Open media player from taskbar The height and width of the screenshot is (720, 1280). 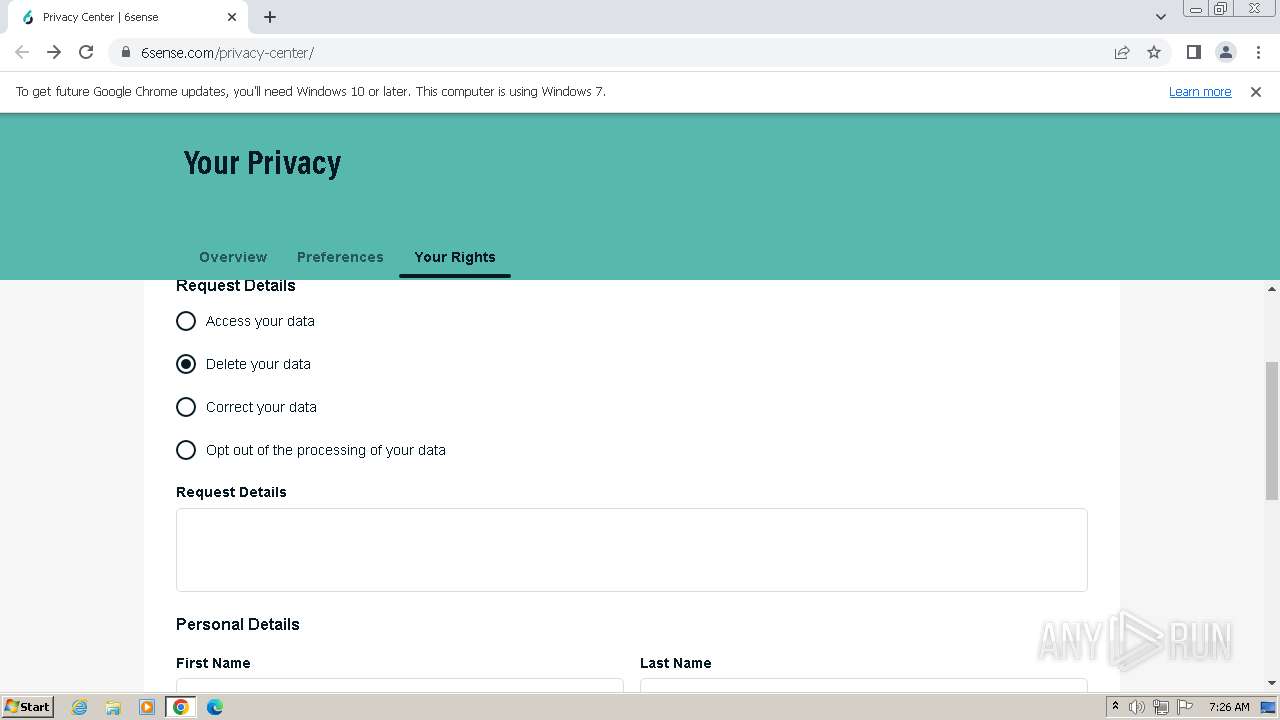pos(147,707)
